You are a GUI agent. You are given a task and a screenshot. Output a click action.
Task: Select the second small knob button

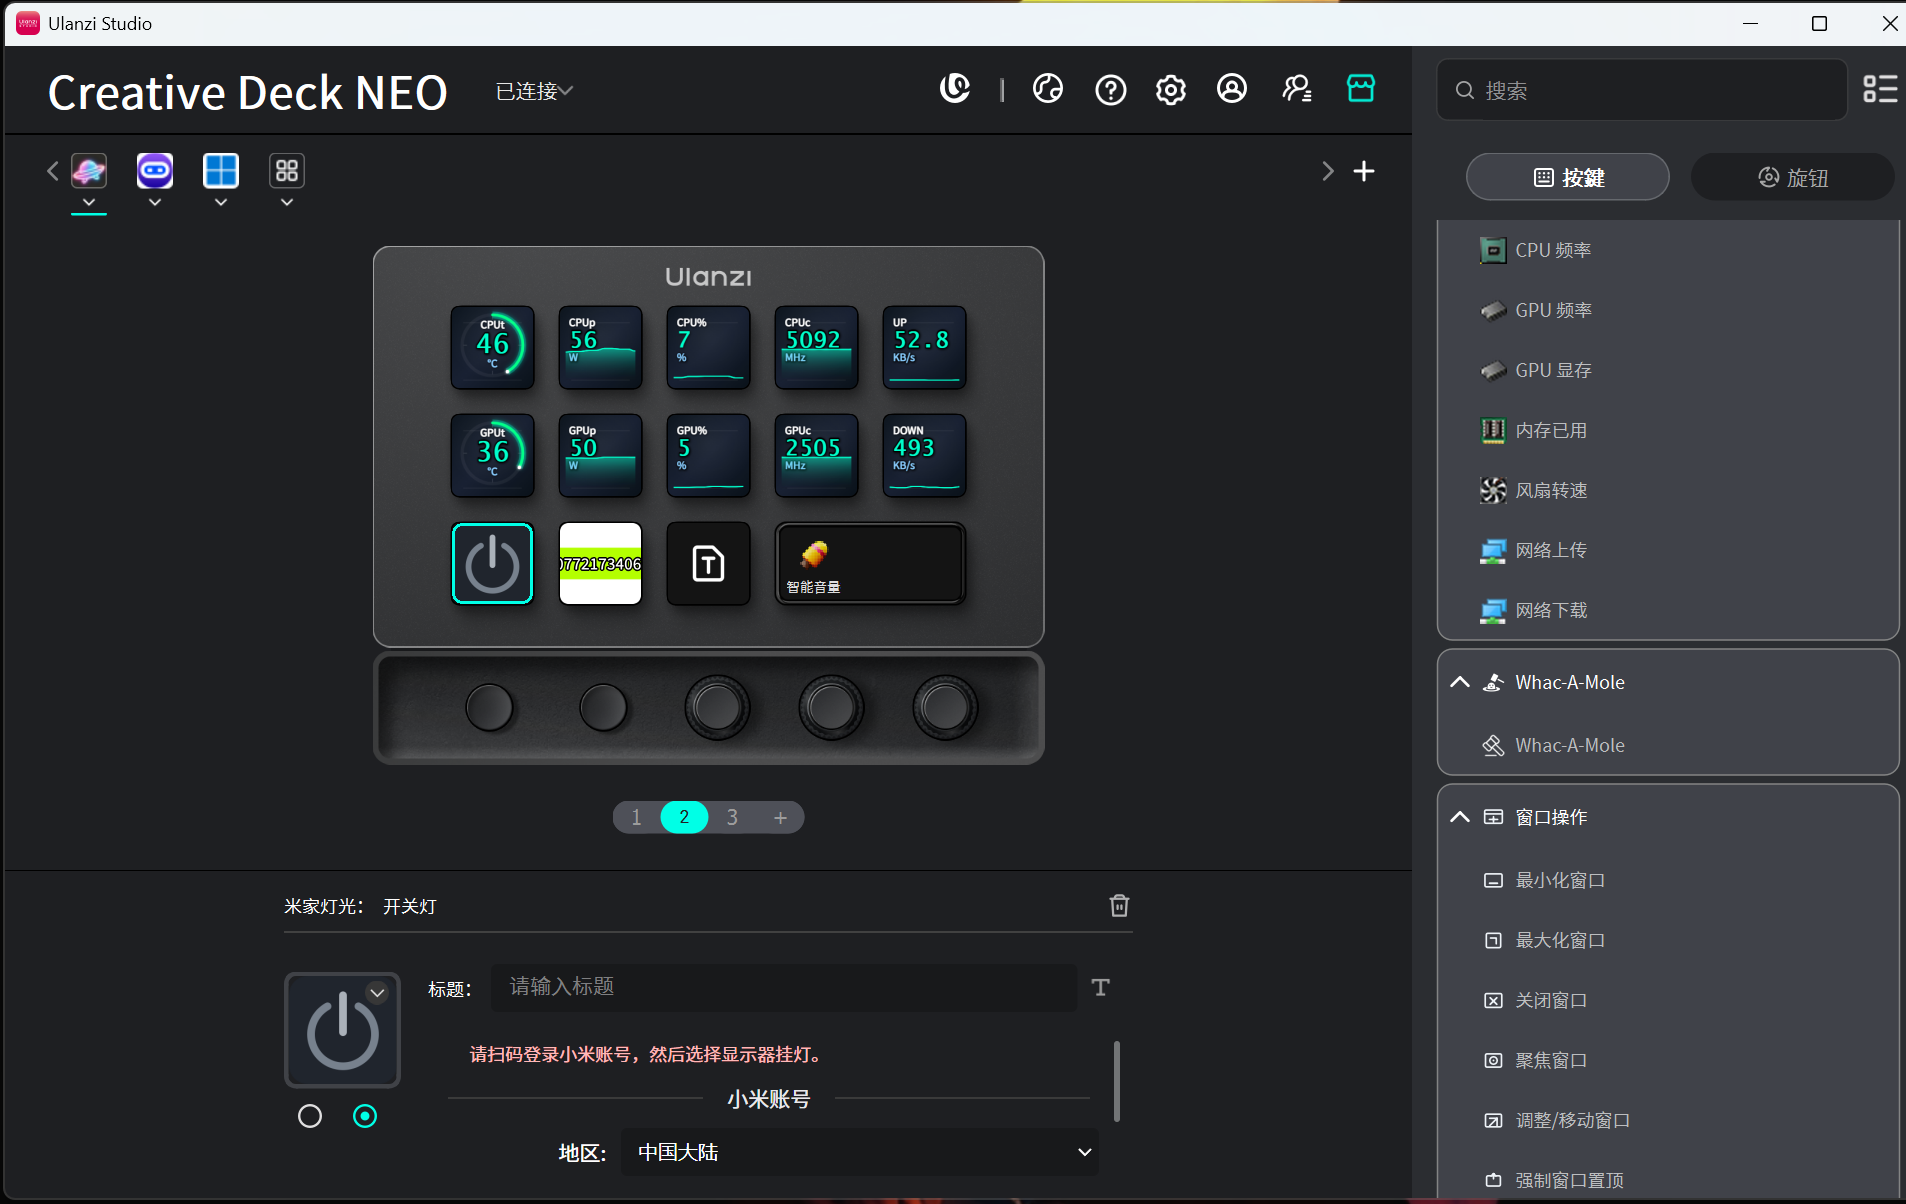pos(604,707)
